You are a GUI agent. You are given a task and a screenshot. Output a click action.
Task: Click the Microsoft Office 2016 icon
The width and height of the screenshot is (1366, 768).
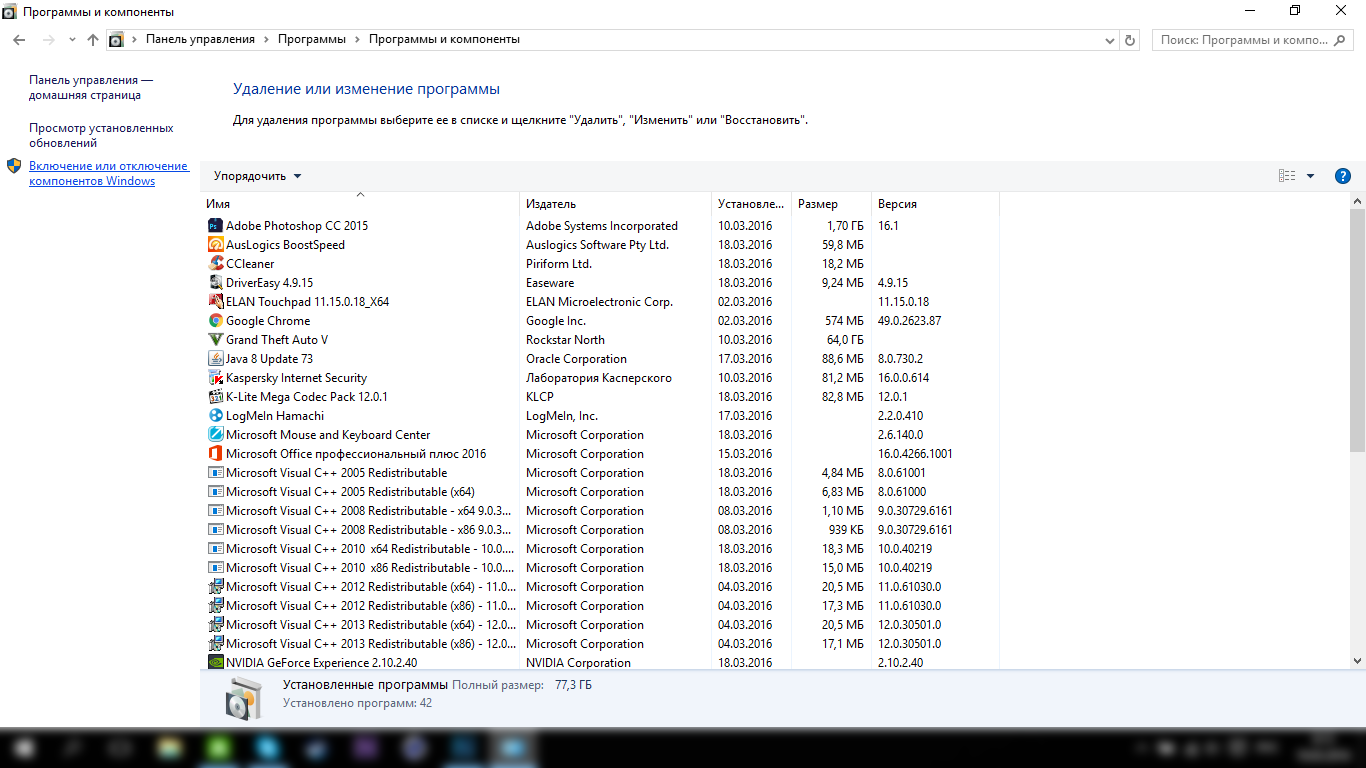pos(215,454)
